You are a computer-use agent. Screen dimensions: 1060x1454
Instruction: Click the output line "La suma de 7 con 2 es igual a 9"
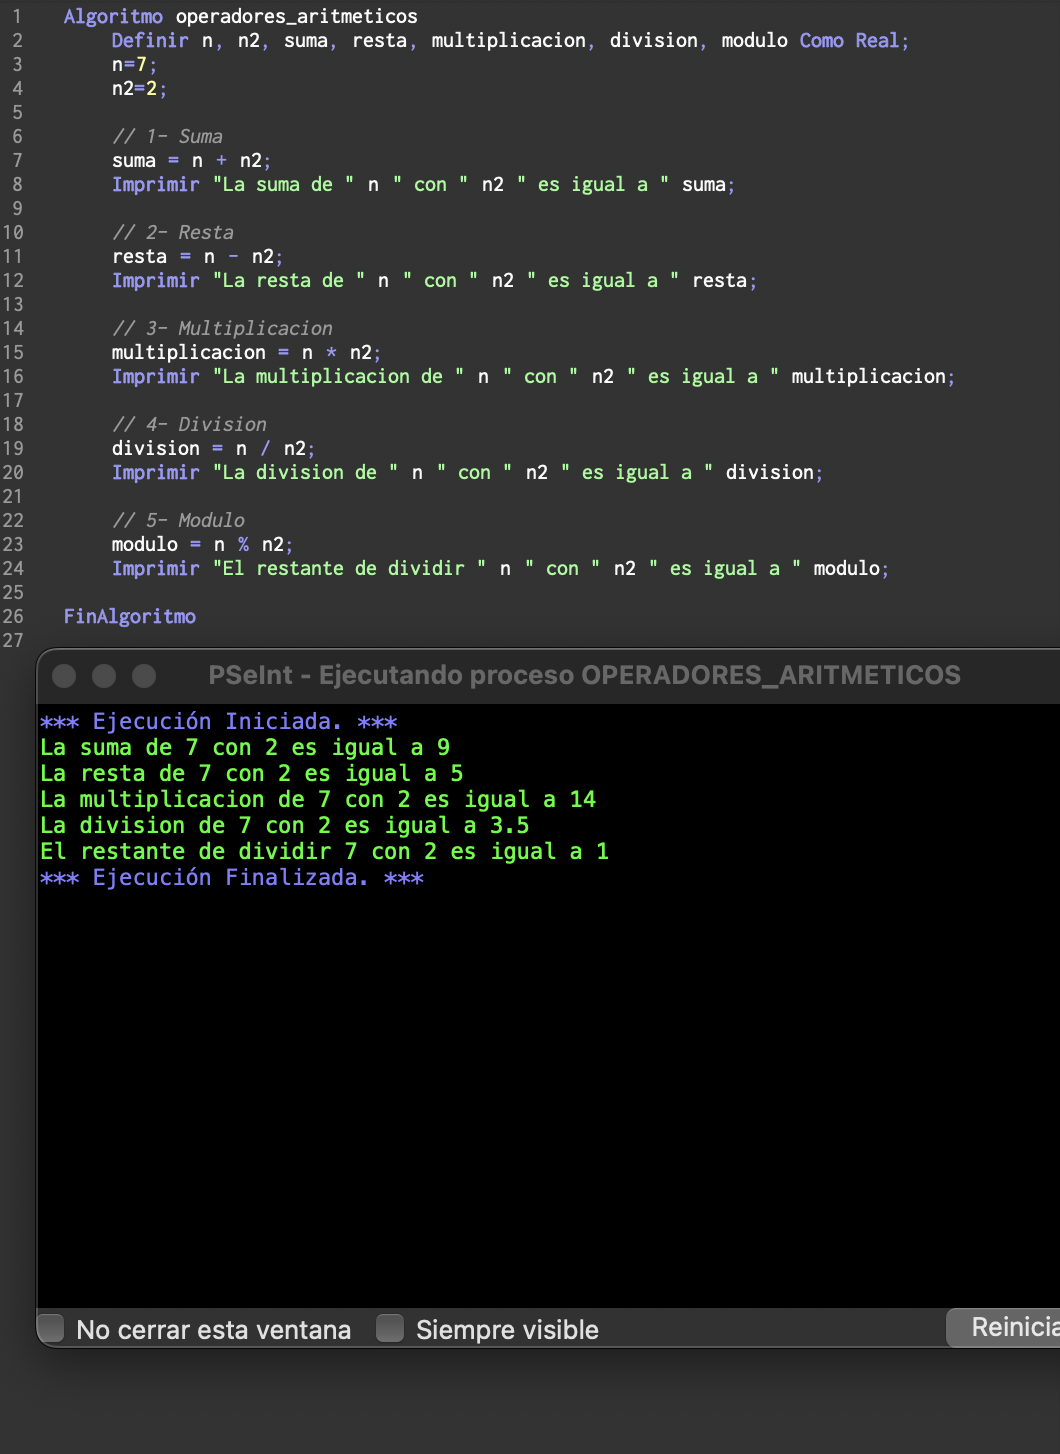click(245, 747)
